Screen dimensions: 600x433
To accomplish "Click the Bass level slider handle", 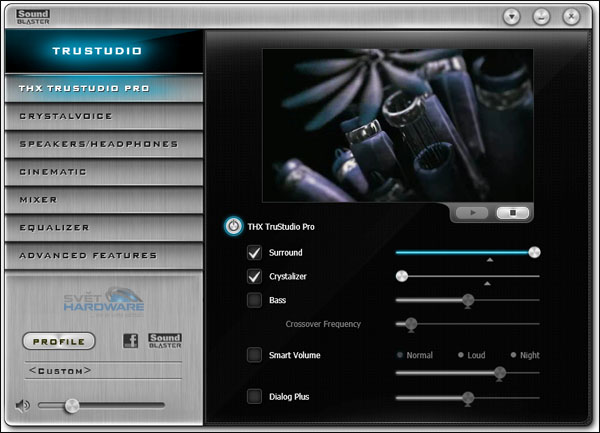I will [468, 301].
